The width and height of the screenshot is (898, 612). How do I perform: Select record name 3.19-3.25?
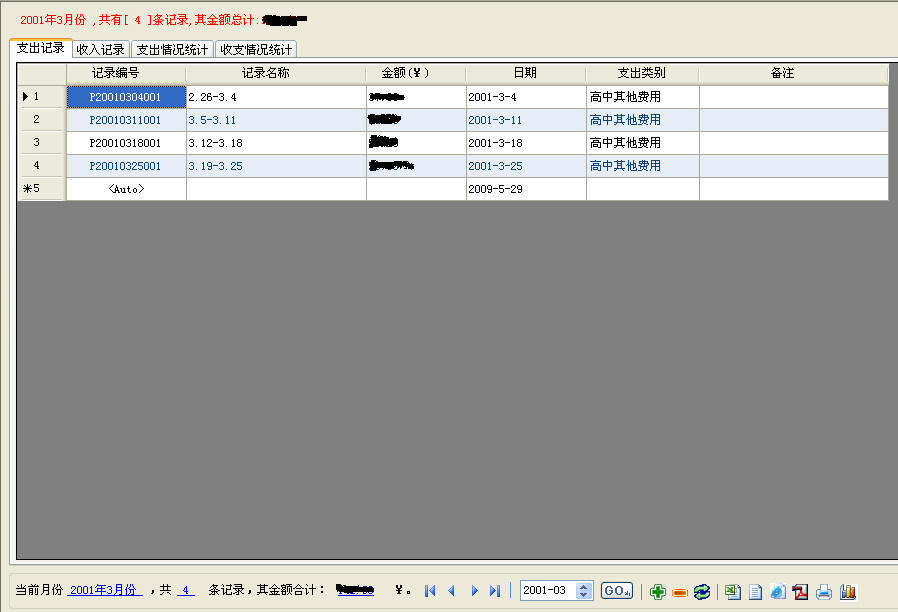coord(276,165)
